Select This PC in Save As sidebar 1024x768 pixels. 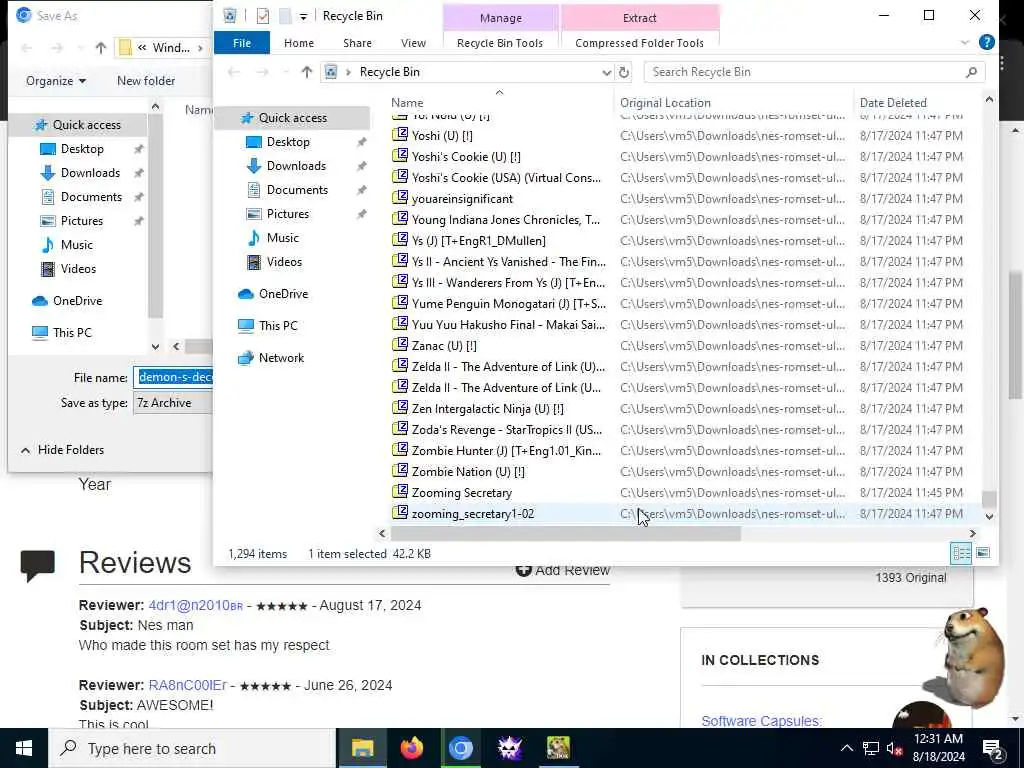72,332
